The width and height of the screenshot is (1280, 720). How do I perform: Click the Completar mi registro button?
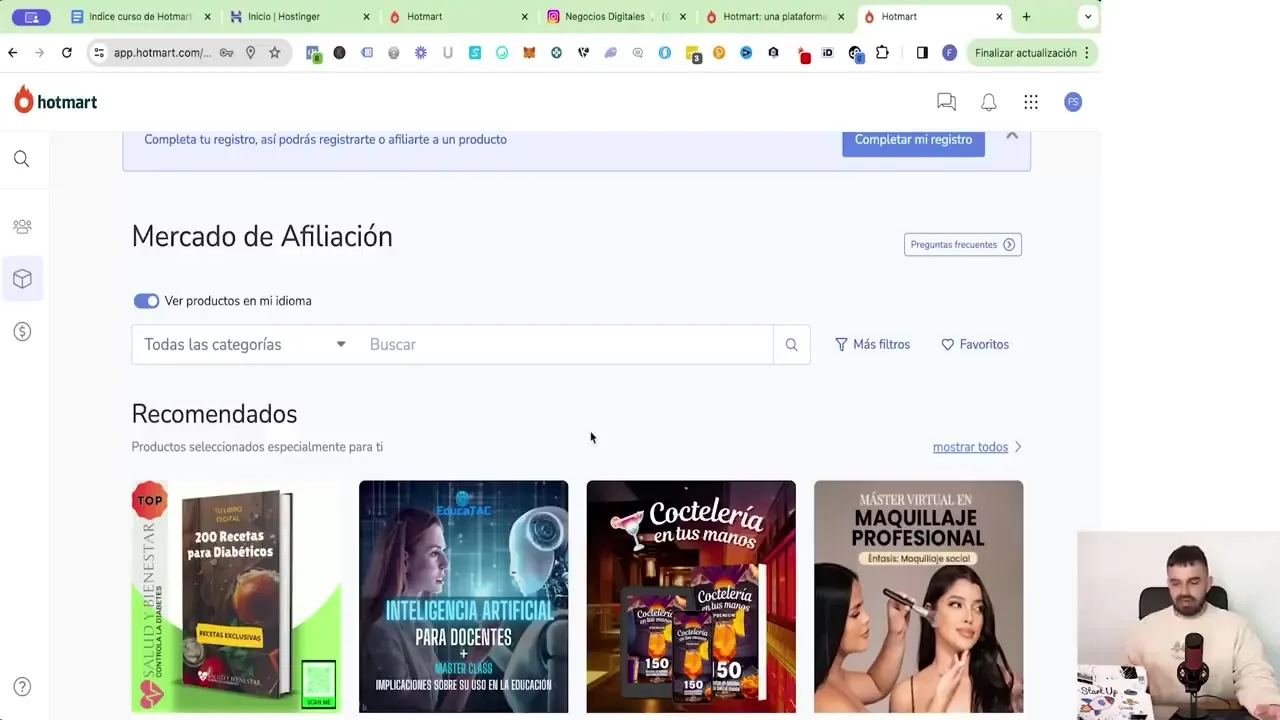pos(913,140)
